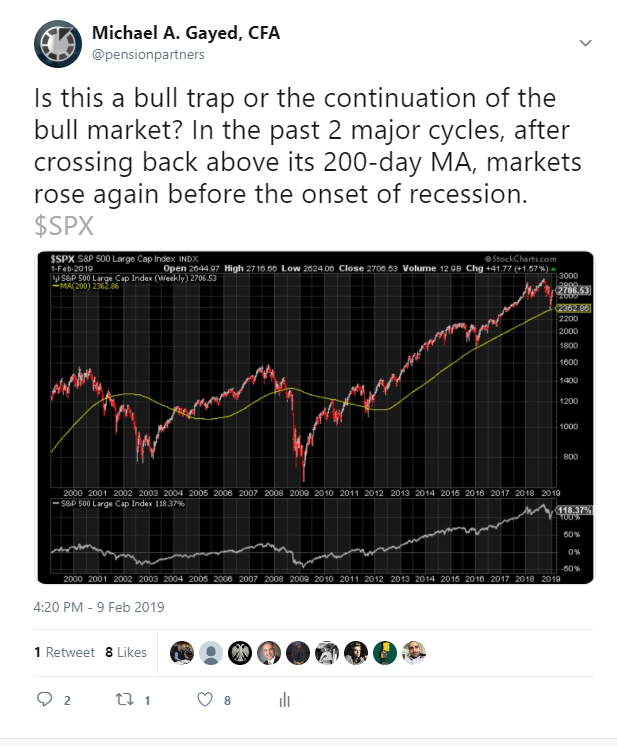Visit the @pensionpartners handle link
The width and height of the screenshot is (617, 746).
pos(148,54)
